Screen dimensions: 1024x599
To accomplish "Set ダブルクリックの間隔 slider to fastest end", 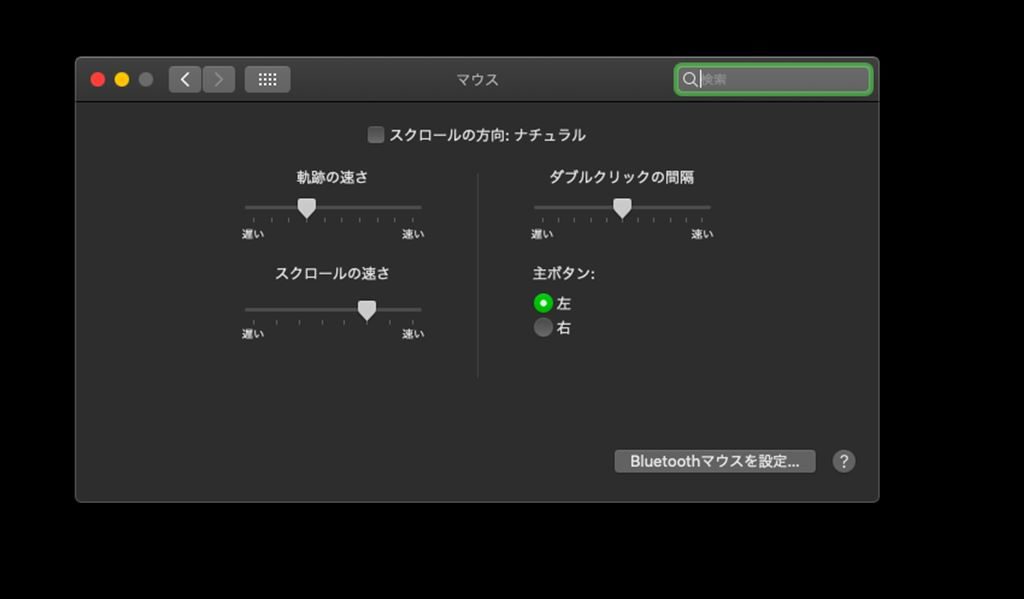I will [709, 208].
